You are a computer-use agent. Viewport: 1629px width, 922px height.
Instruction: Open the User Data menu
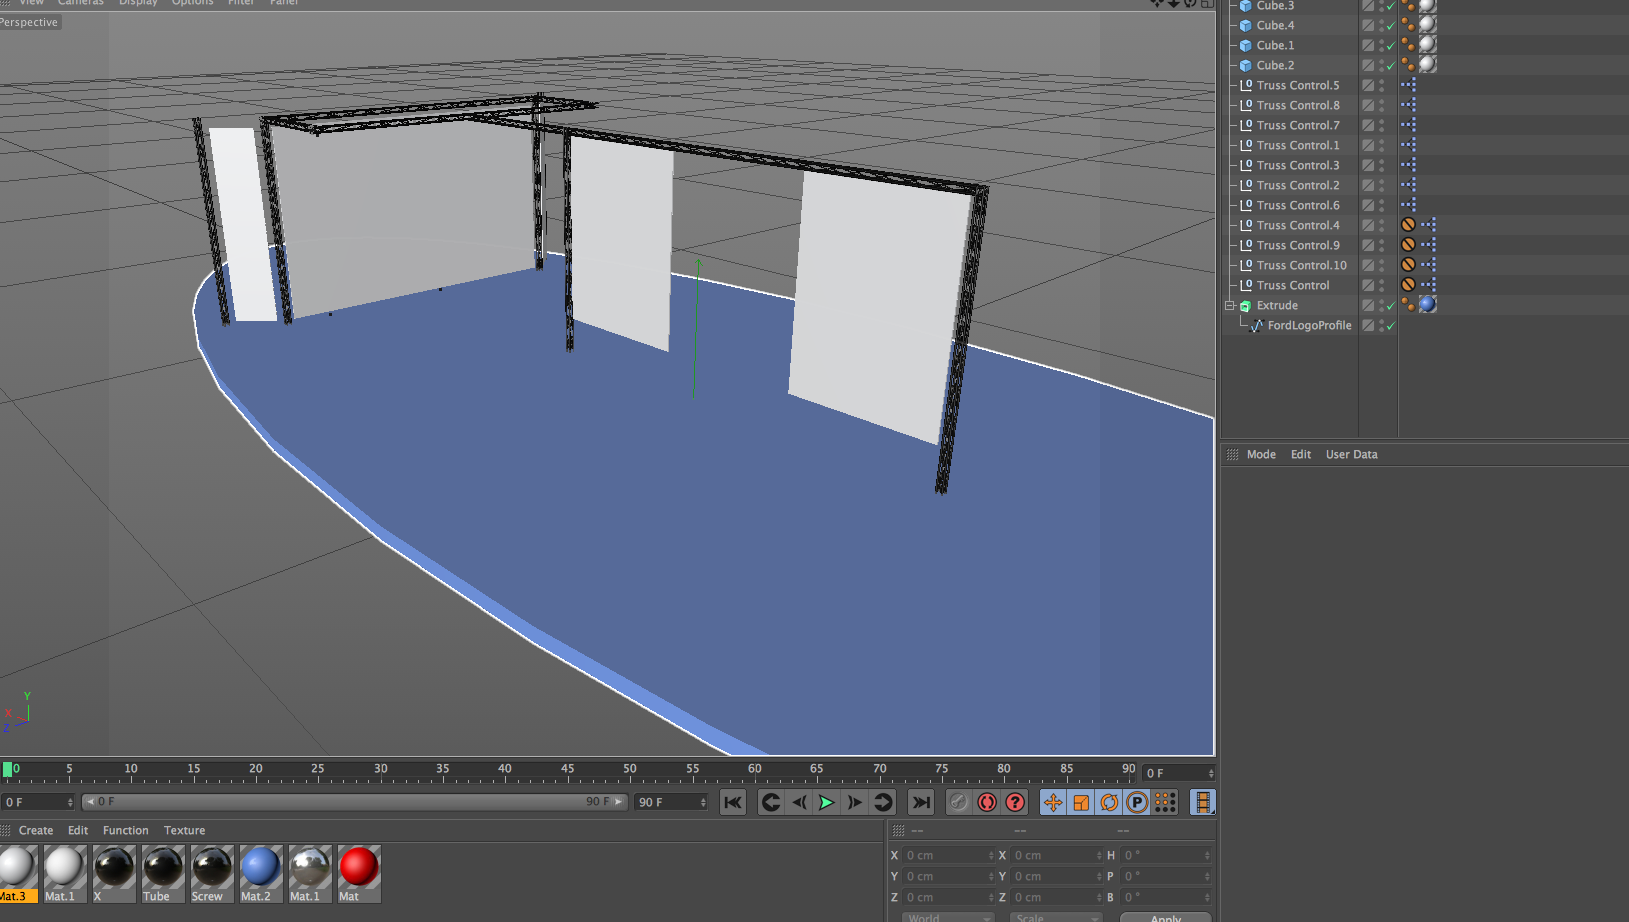(1351, 454)
